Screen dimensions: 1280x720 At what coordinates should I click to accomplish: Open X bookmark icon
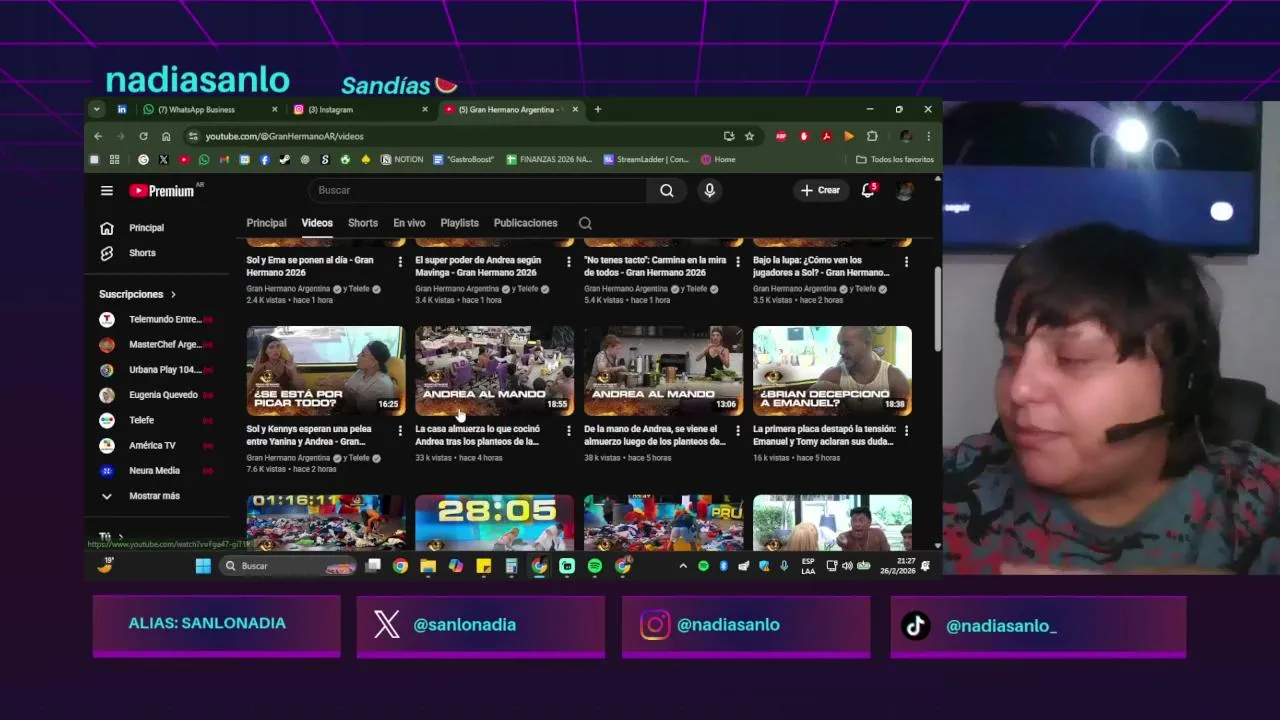point(163,159)
